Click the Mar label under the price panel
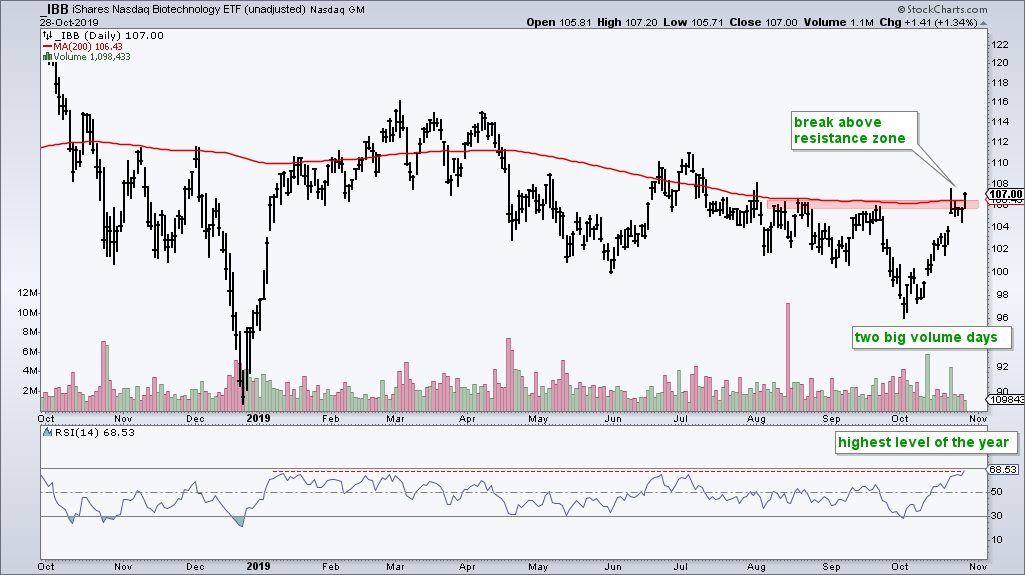Viewport: 1025px width, 575px height. pos(395,419)
